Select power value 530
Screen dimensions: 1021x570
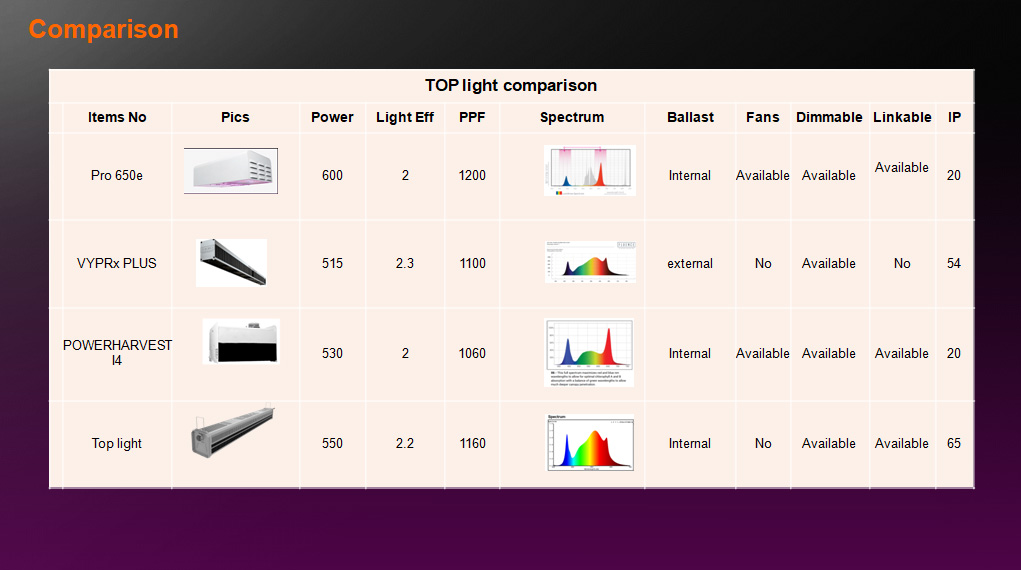click(332, 353)
